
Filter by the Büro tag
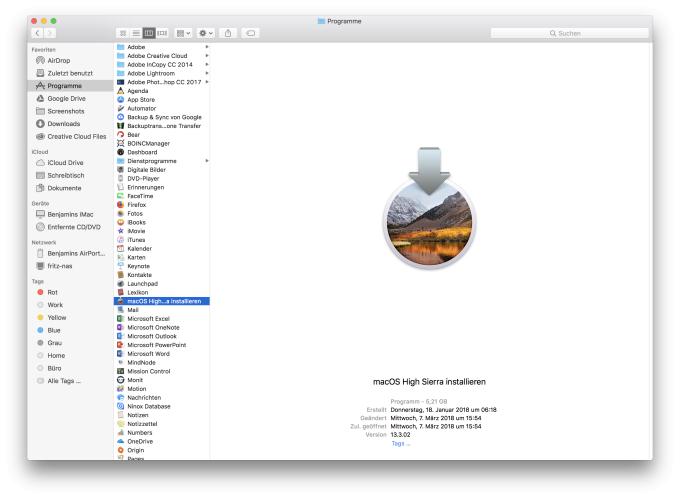pos(70,368)
